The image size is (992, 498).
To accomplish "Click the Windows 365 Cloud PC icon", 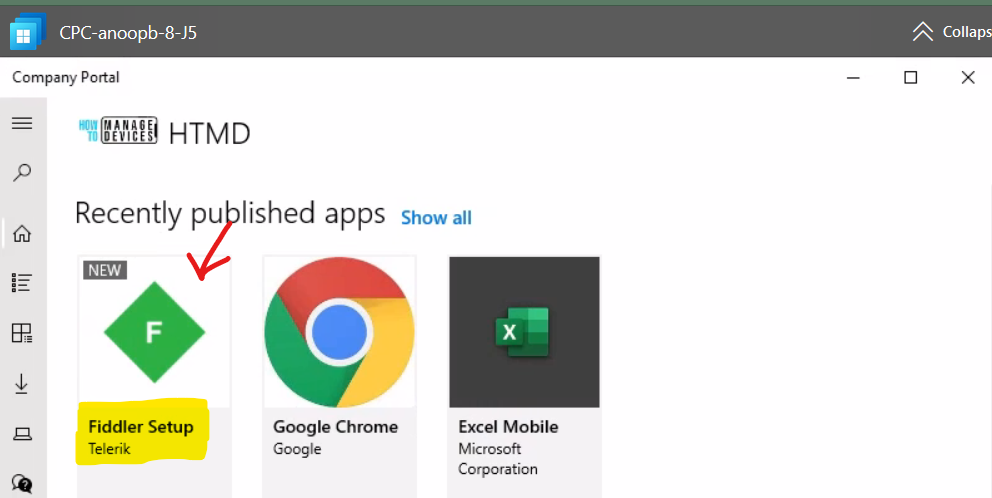I will [28, 31].
